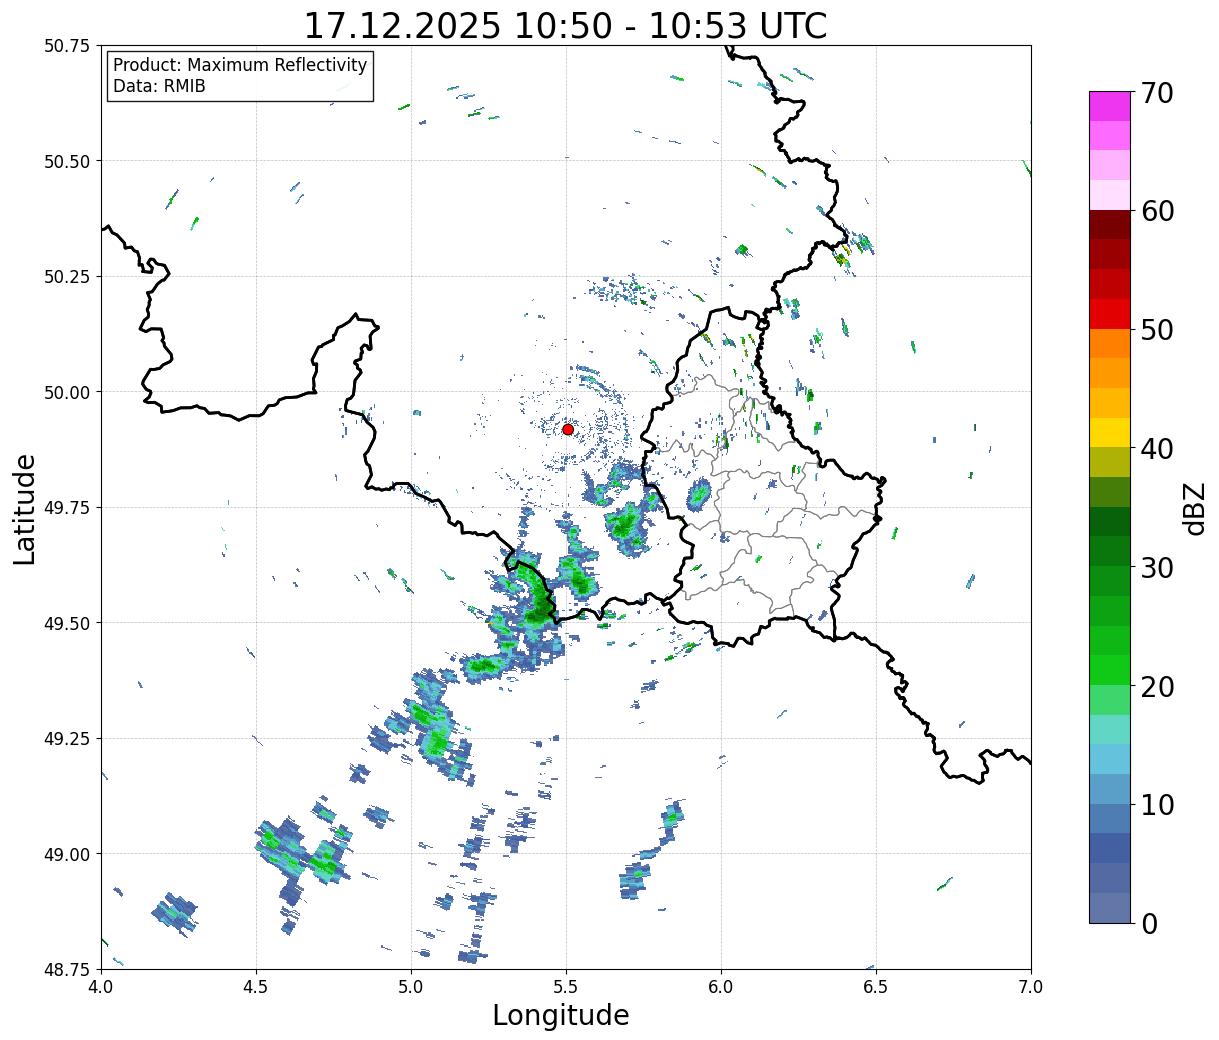
Task: Click the longitude tick label 4.0
Action: pos(100,986)
